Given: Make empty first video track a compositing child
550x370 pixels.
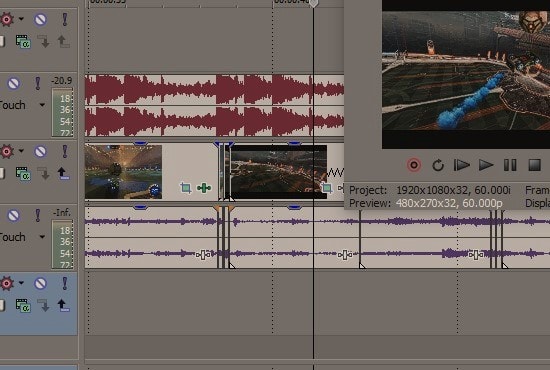Looking at the screenshot, I should tap(43, 41).
